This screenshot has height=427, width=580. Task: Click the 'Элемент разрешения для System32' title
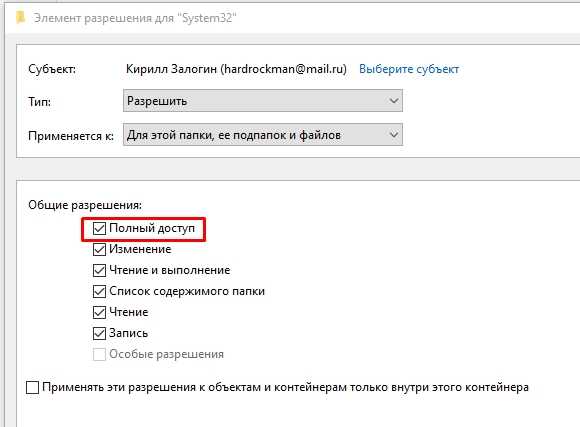(135, 18)
